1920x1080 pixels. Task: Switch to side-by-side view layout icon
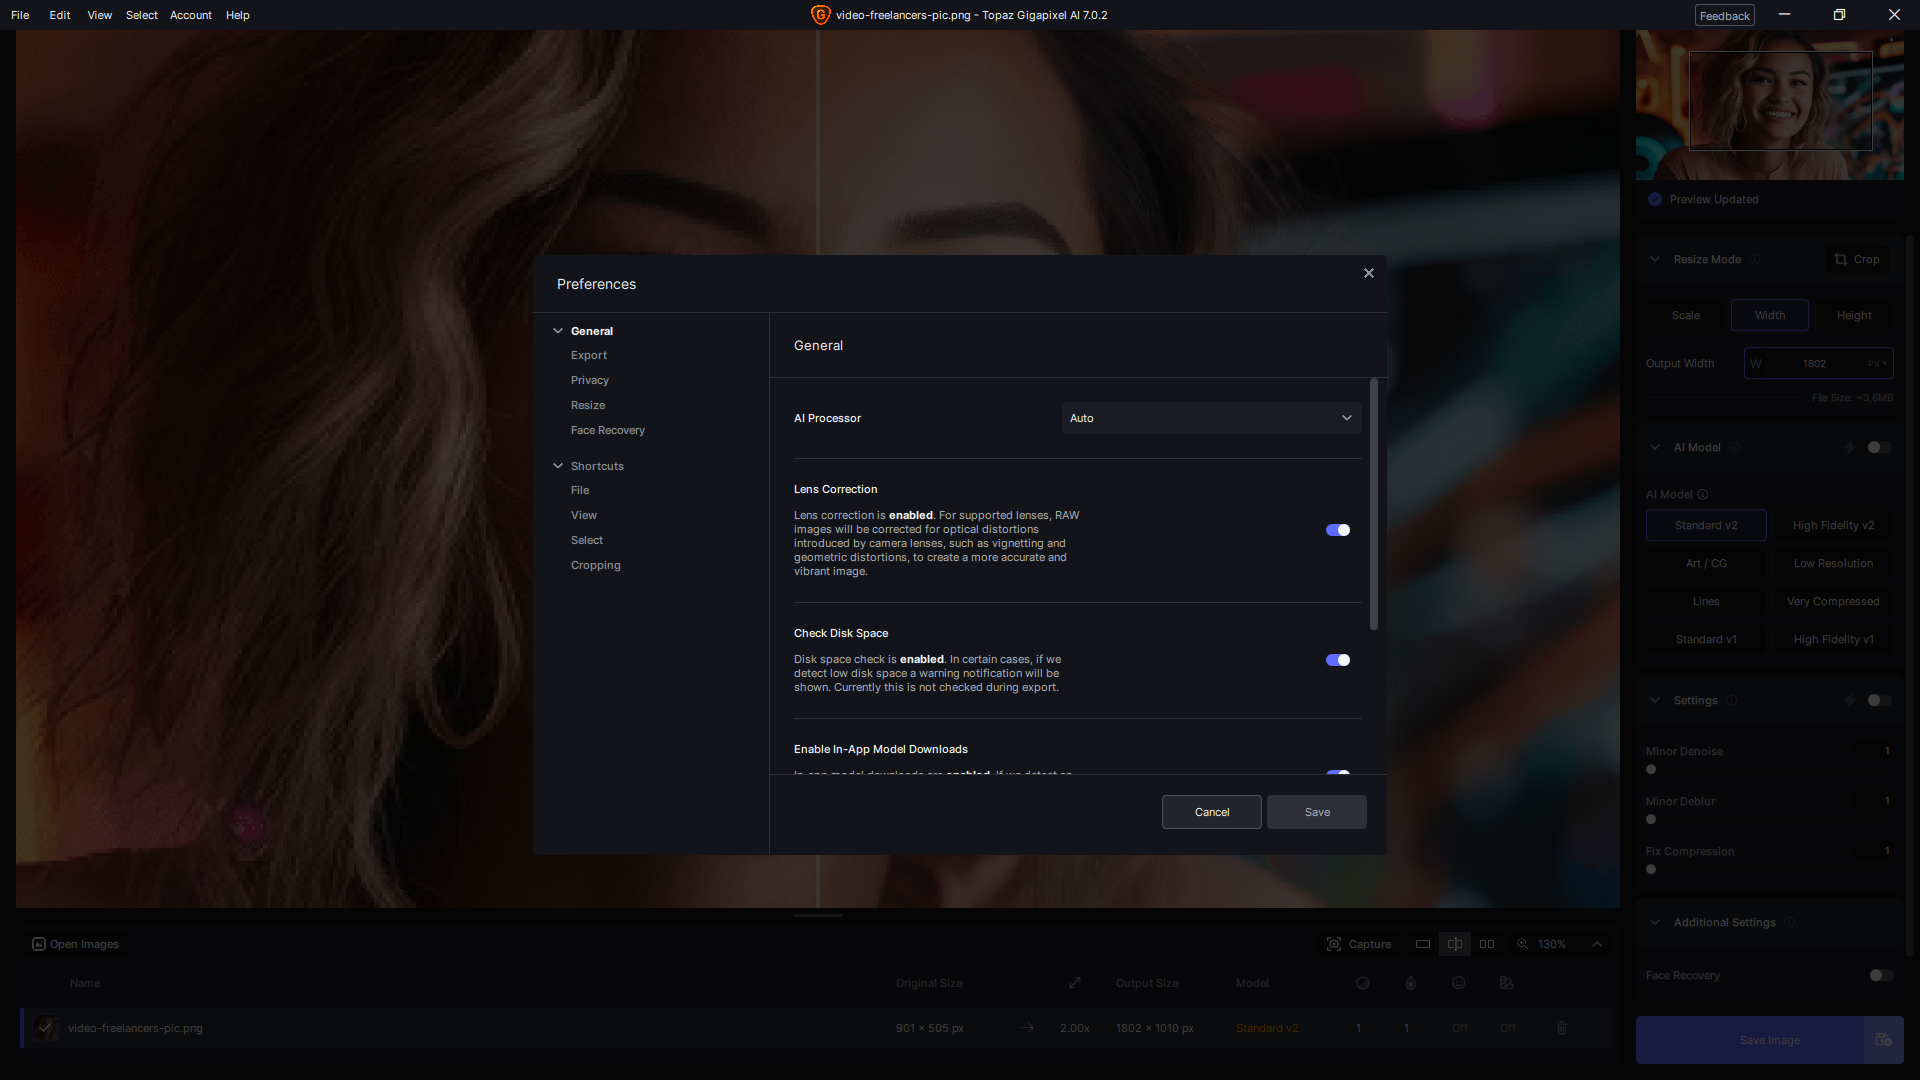point(1487,944)
